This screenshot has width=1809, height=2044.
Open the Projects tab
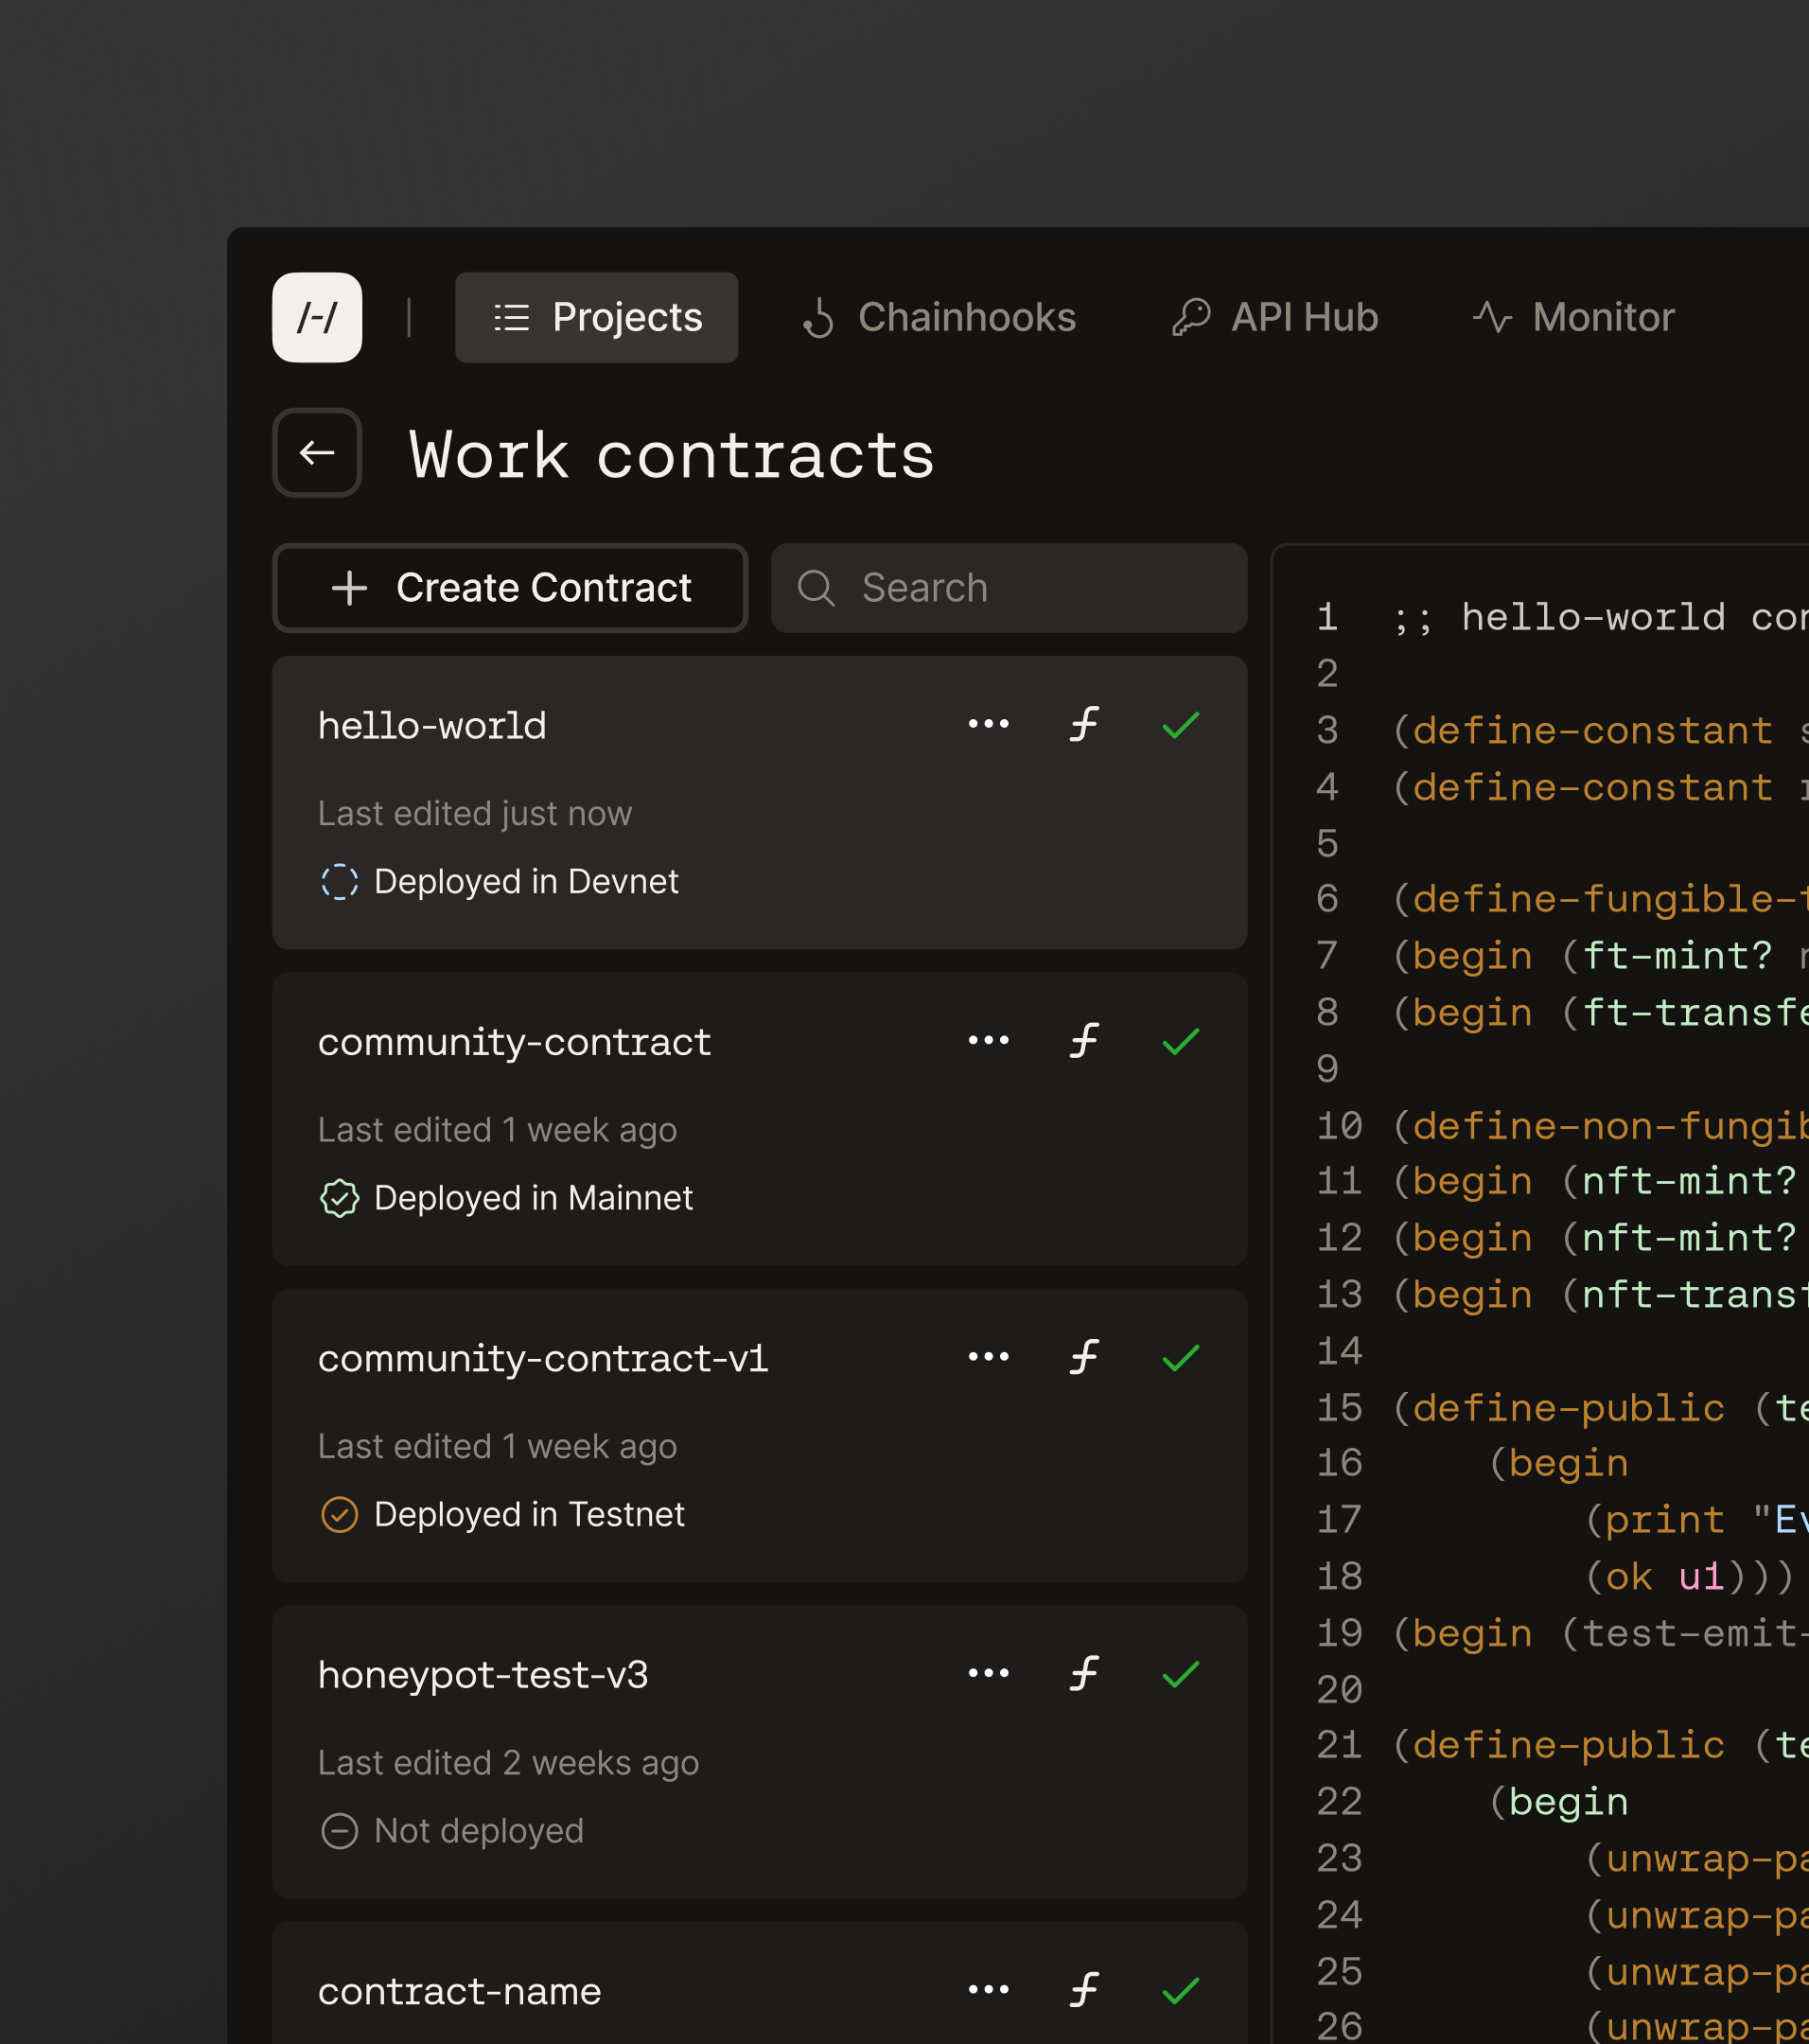tap(596, 317)
